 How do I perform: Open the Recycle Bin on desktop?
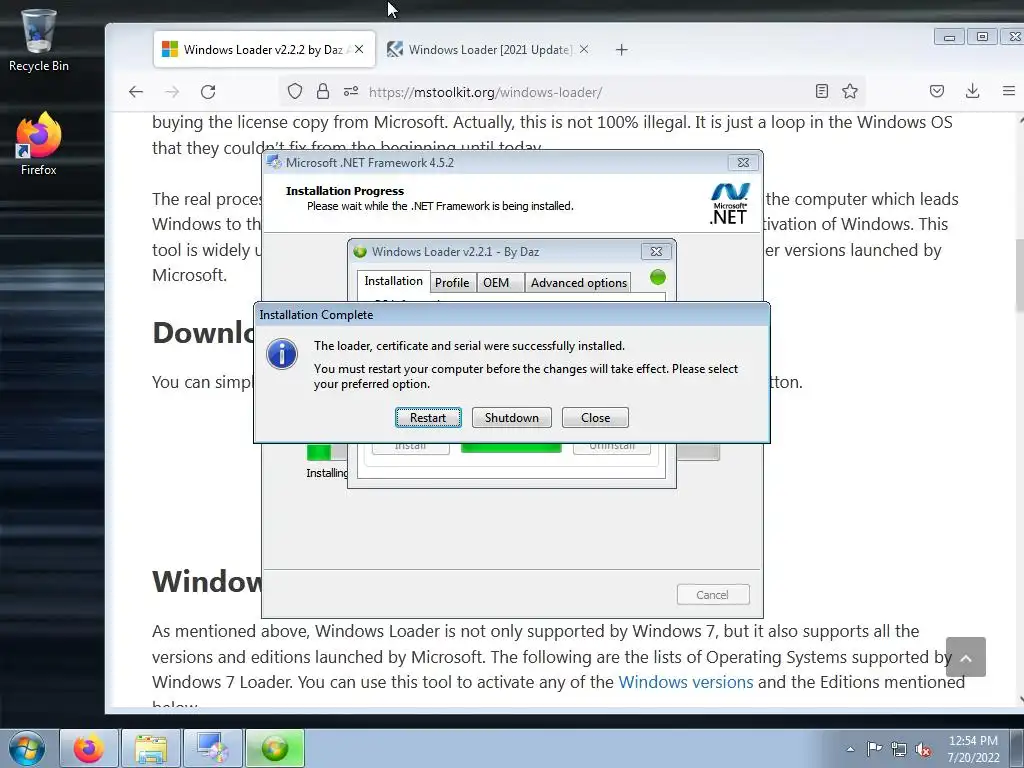39,40
